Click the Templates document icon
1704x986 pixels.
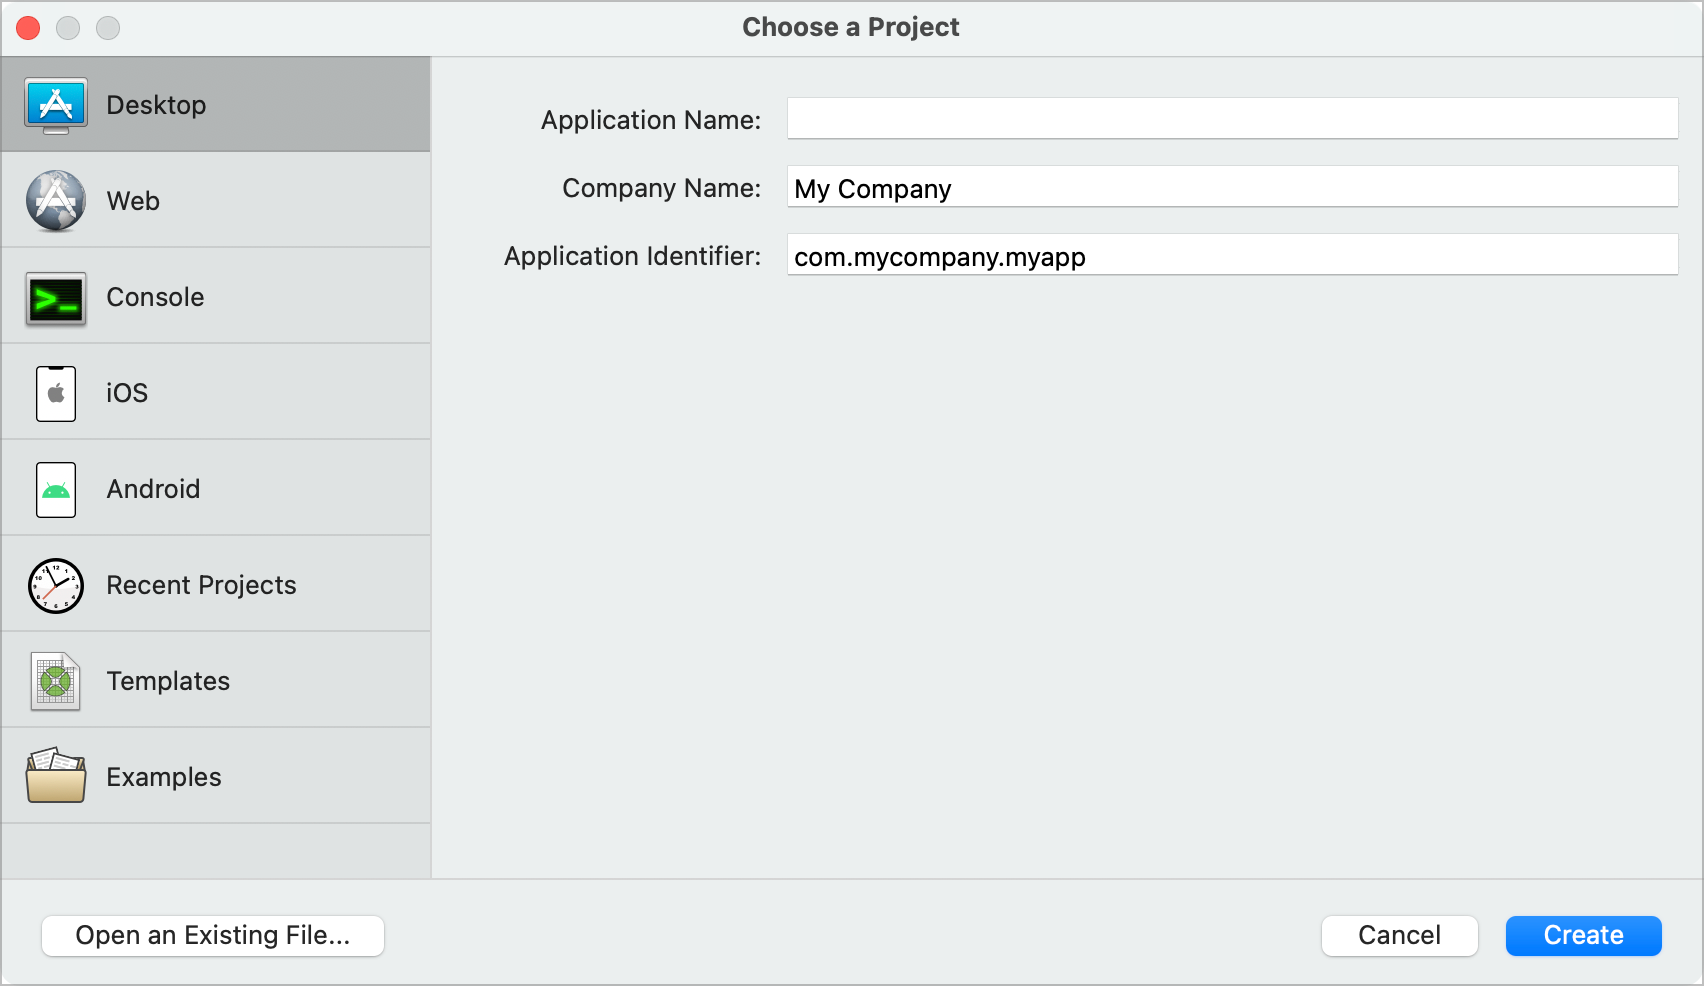click(x=56, y=681)
